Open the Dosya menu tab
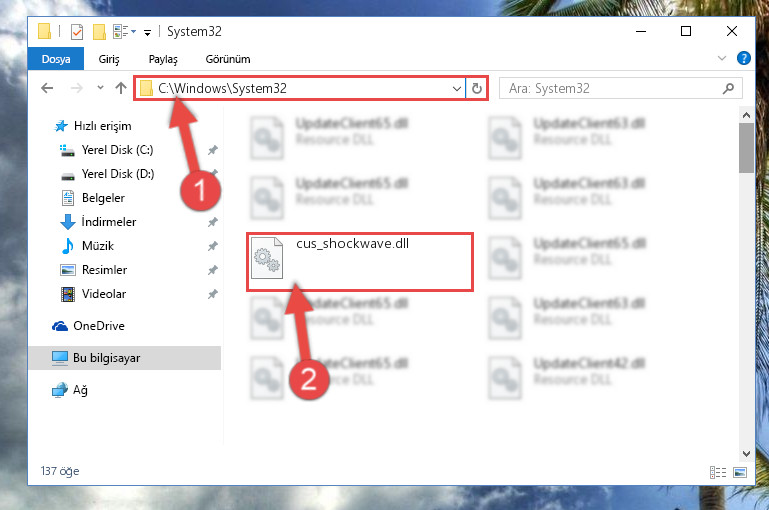769x510 pixels. point(56,59)
